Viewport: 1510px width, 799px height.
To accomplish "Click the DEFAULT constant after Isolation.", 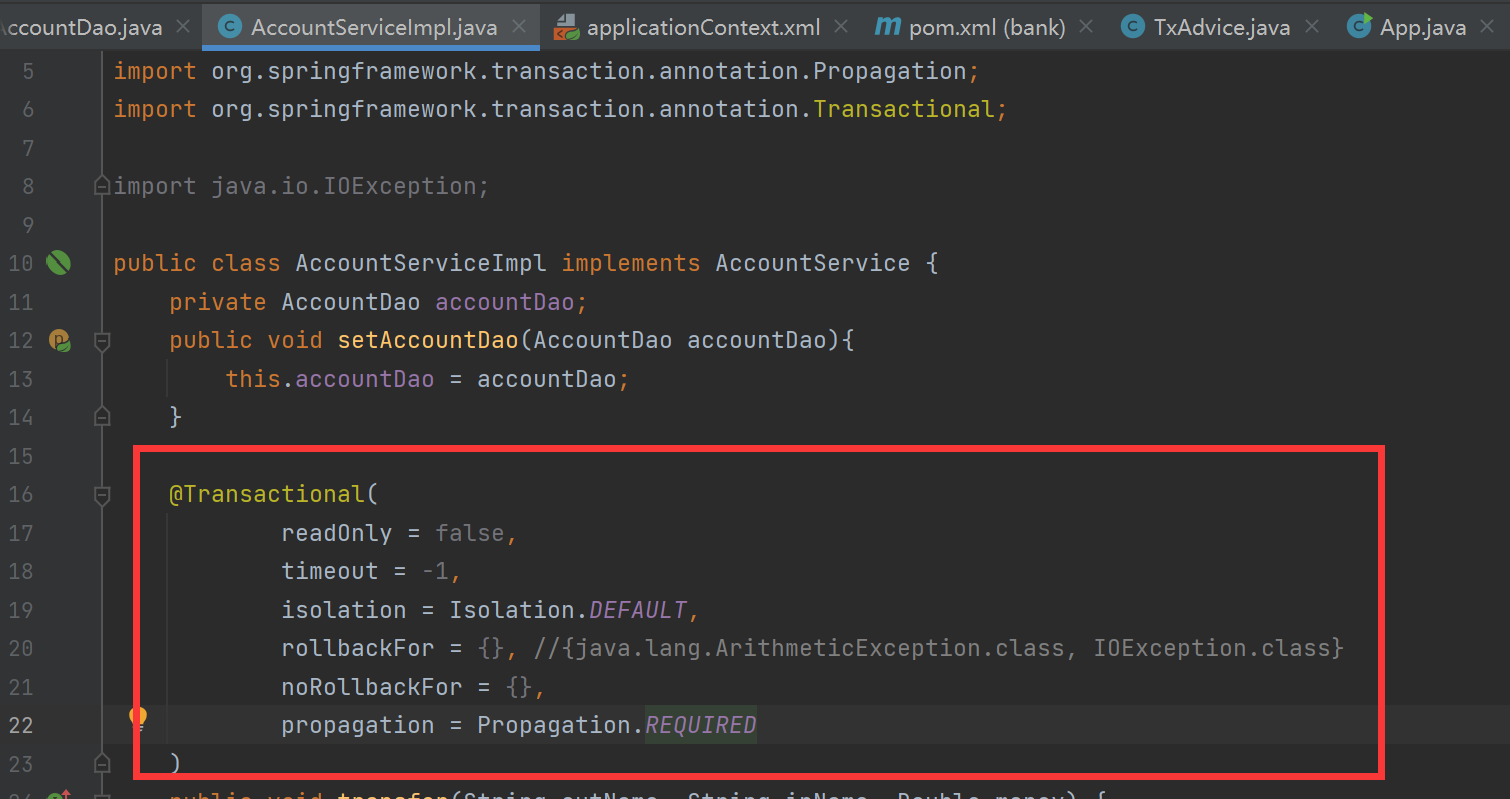I will (x=638, y=610).
